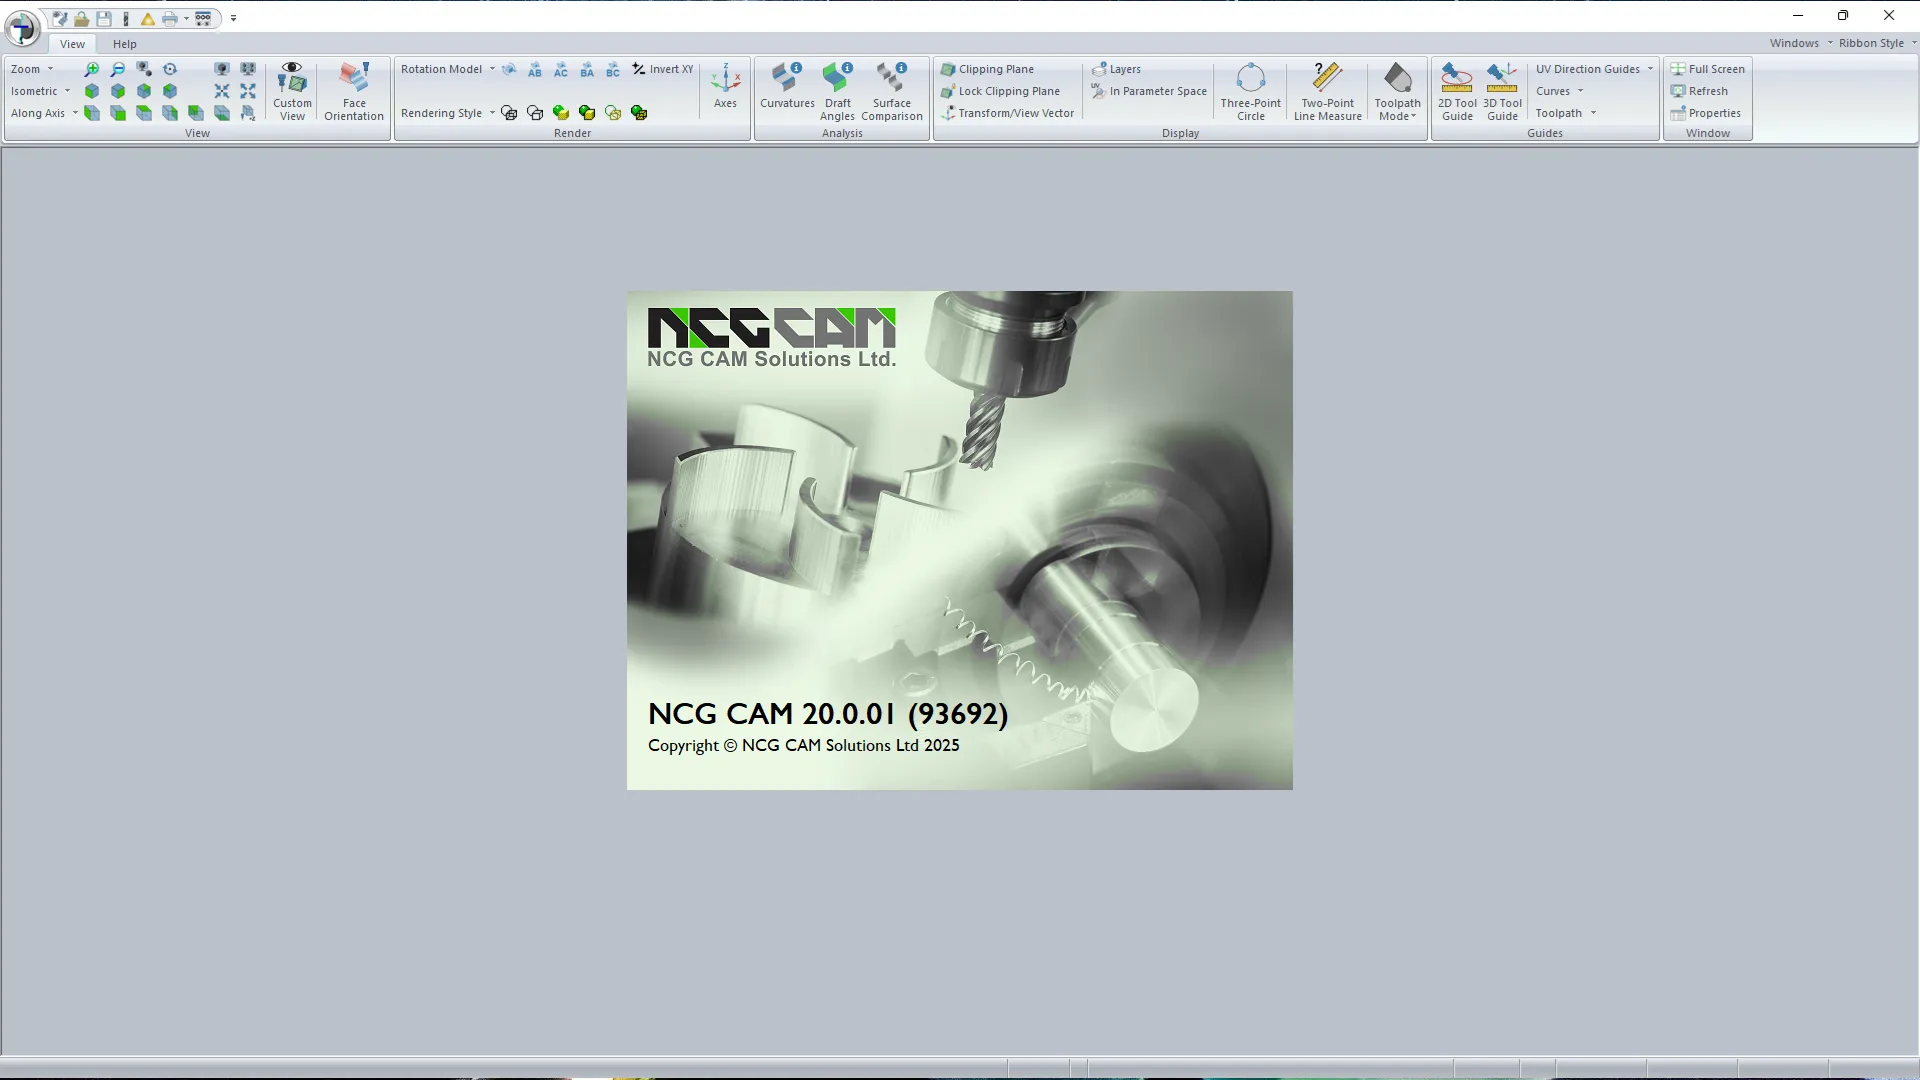This screenshot has height=1080, width=1920.
Task: Open the Windows menu
Action: 1795,42
